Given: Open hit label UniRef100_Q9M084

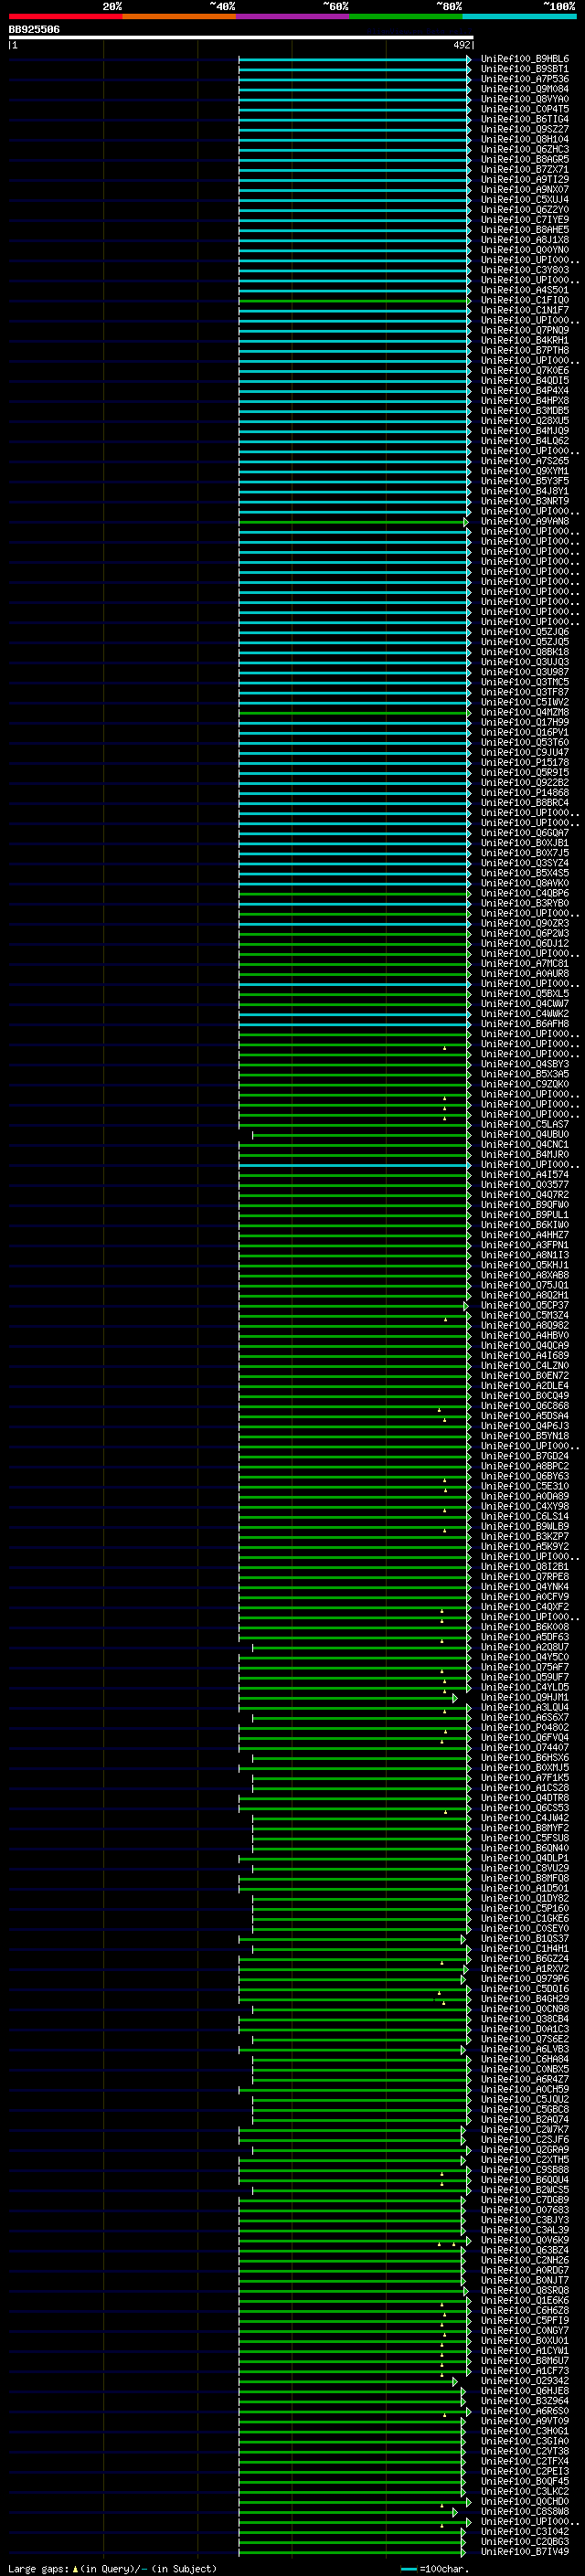Looking at the screenshot, I should point(524,89).
